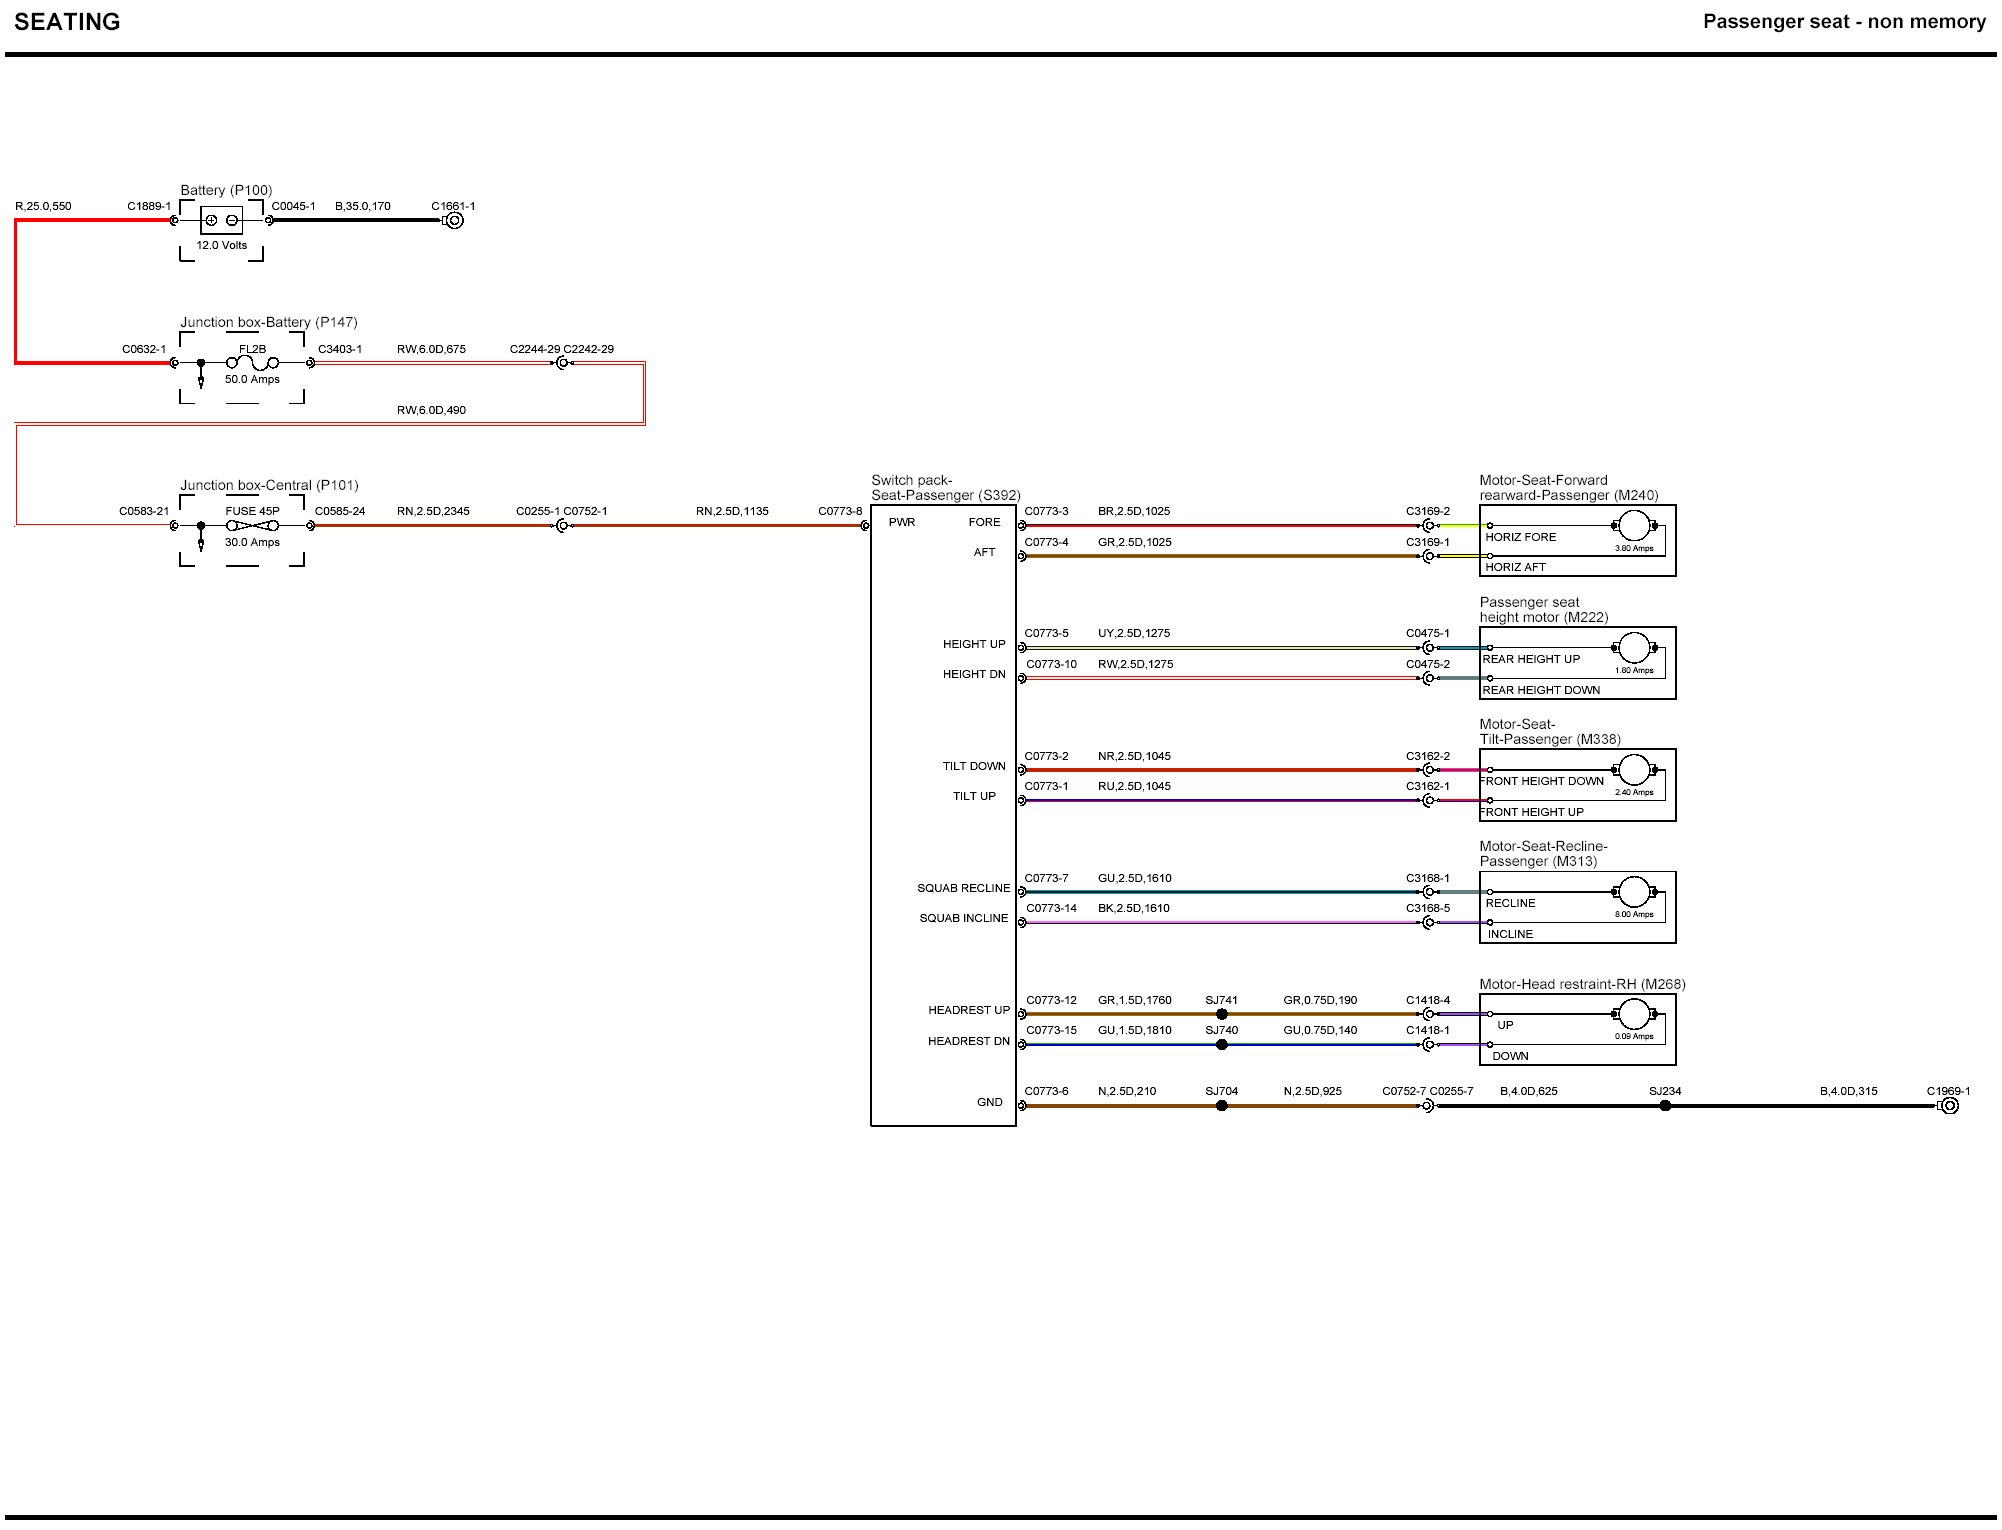Click the SJ704 splice on ground wire
Image resolution: width=2002 pixels, height=1530 pixels.
click(1221, 1106)
